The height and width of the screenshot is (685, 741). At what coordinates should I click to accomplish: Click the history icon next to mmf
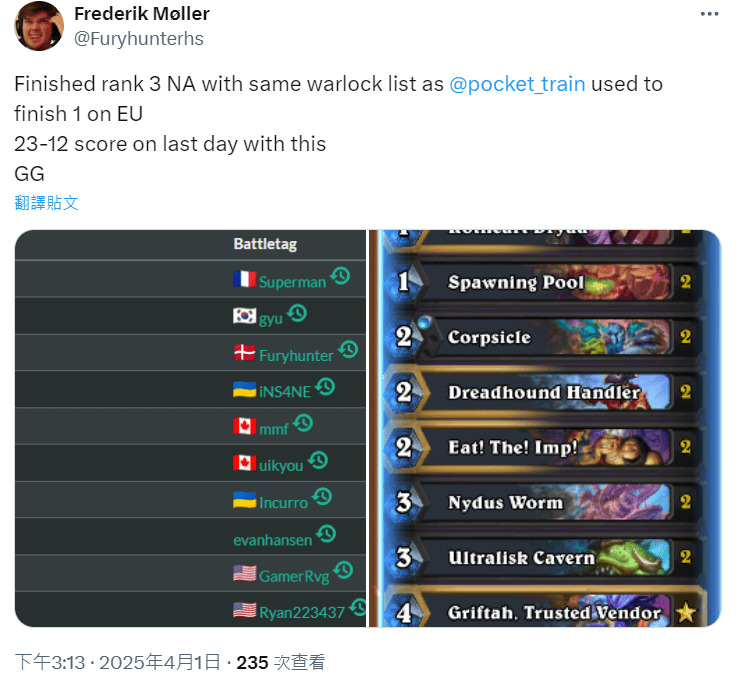[x=302, y=424]
